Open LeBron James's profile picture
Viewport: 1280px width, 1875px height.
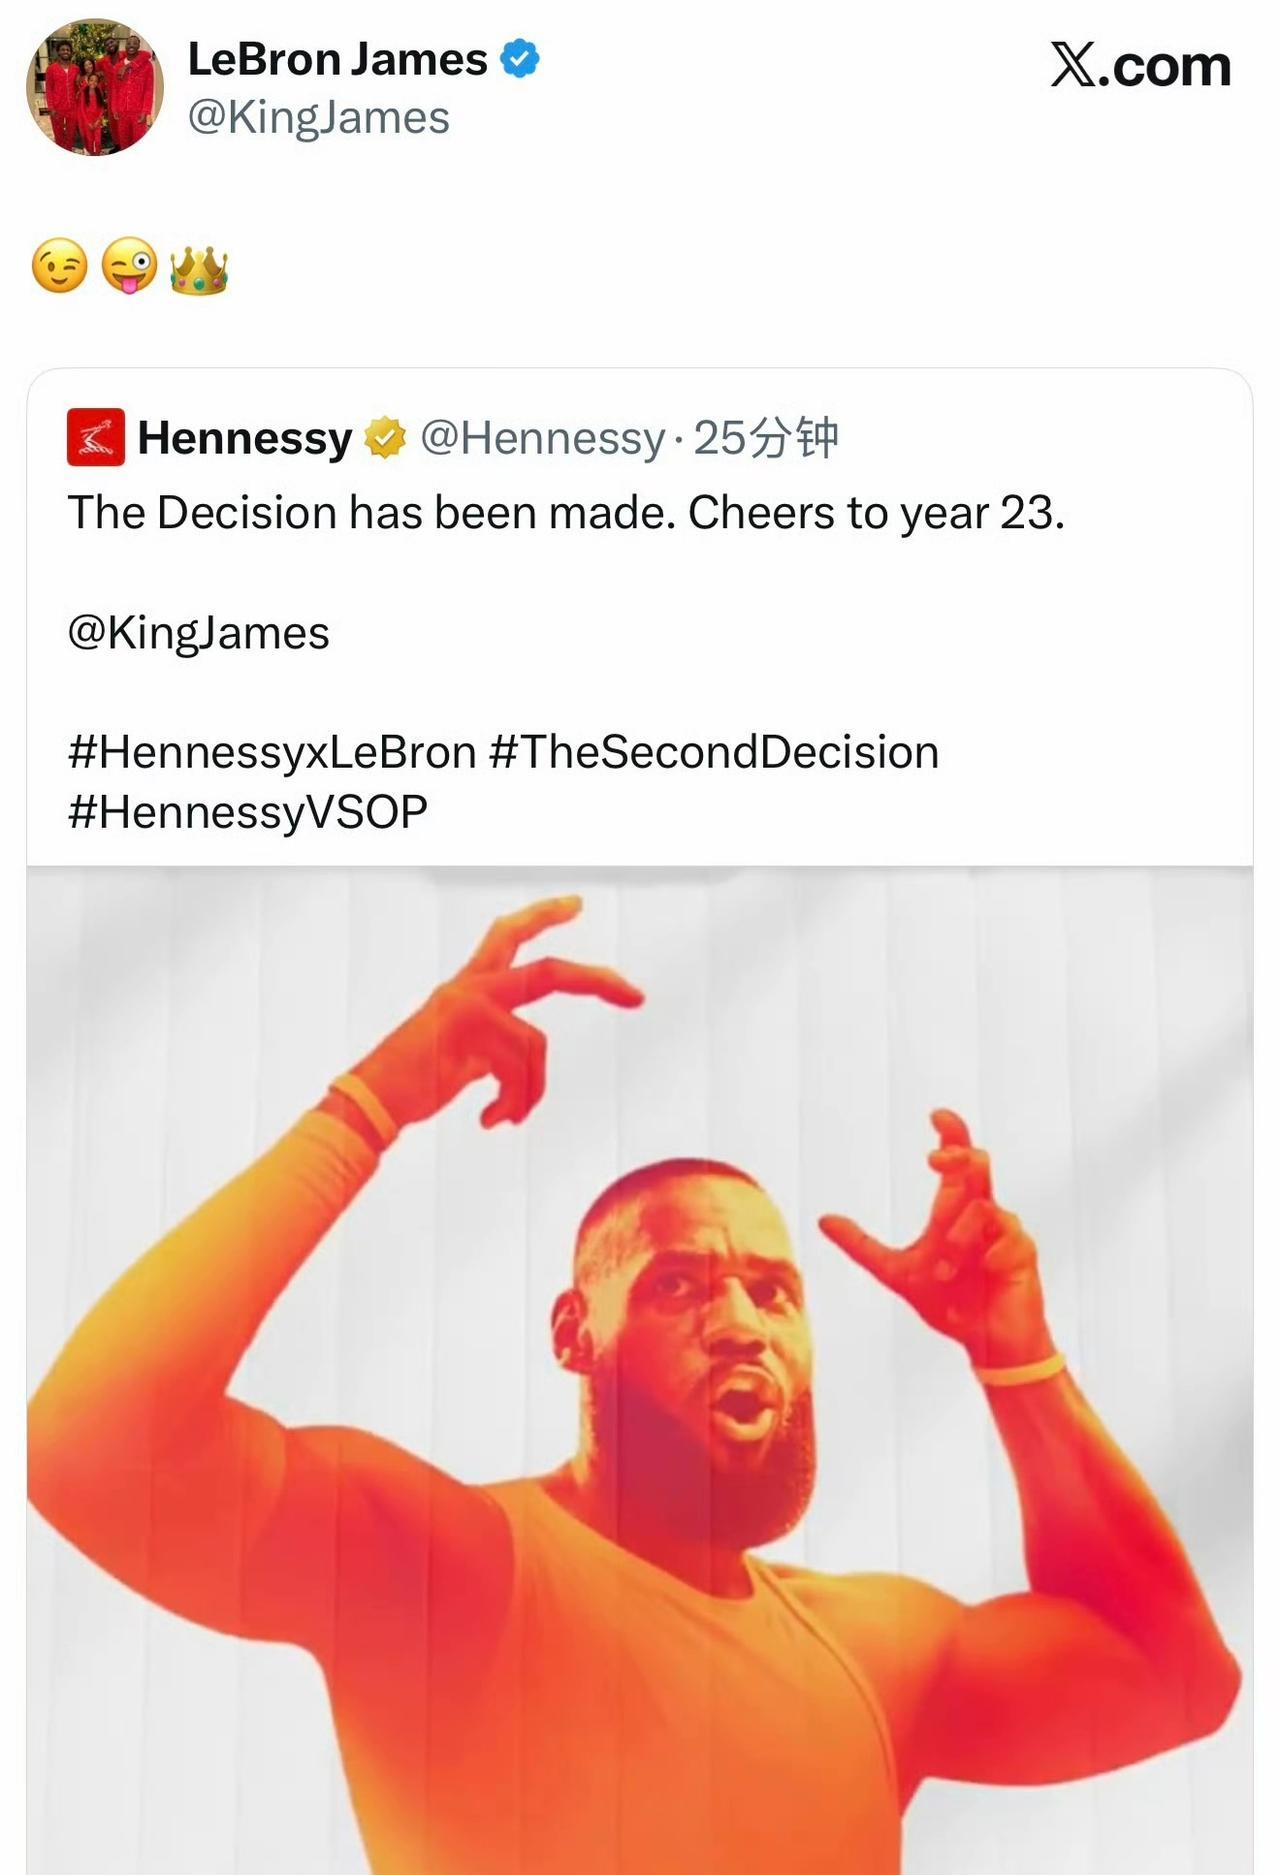tap(95, 87)
